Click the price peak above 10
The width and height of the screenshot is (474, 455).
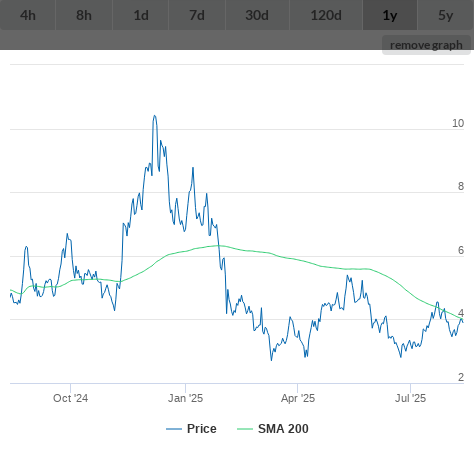[154, 116]
